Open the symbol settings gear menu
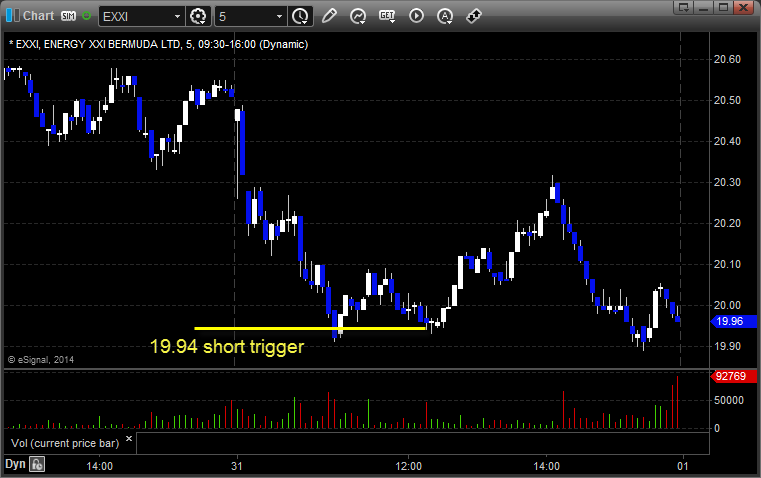The width and height of the screenshot is (761, 478). (198, 16)
